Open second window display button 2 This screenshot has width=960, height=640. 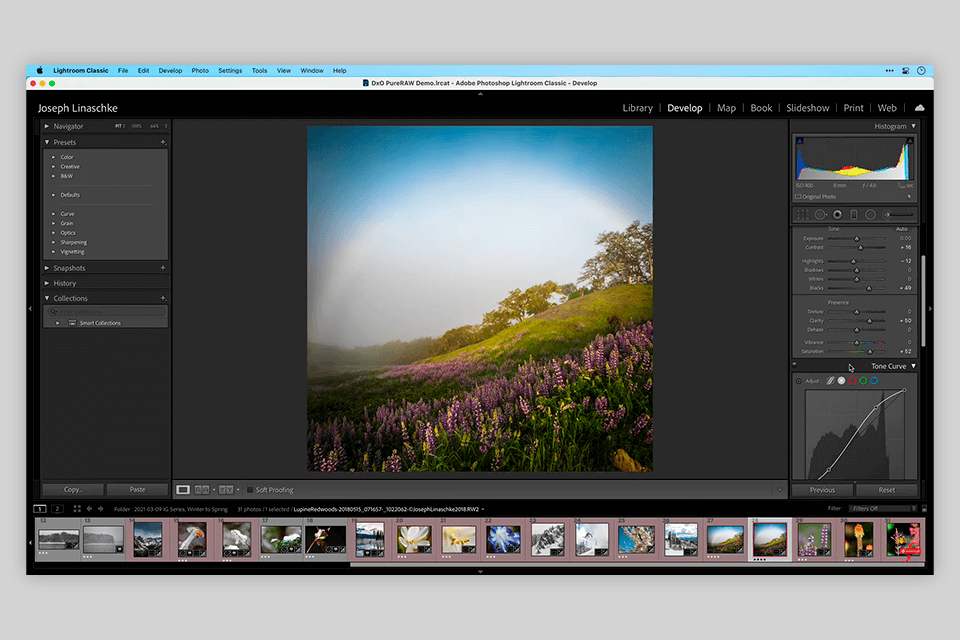pyautogui.click(x=57, y=509)
